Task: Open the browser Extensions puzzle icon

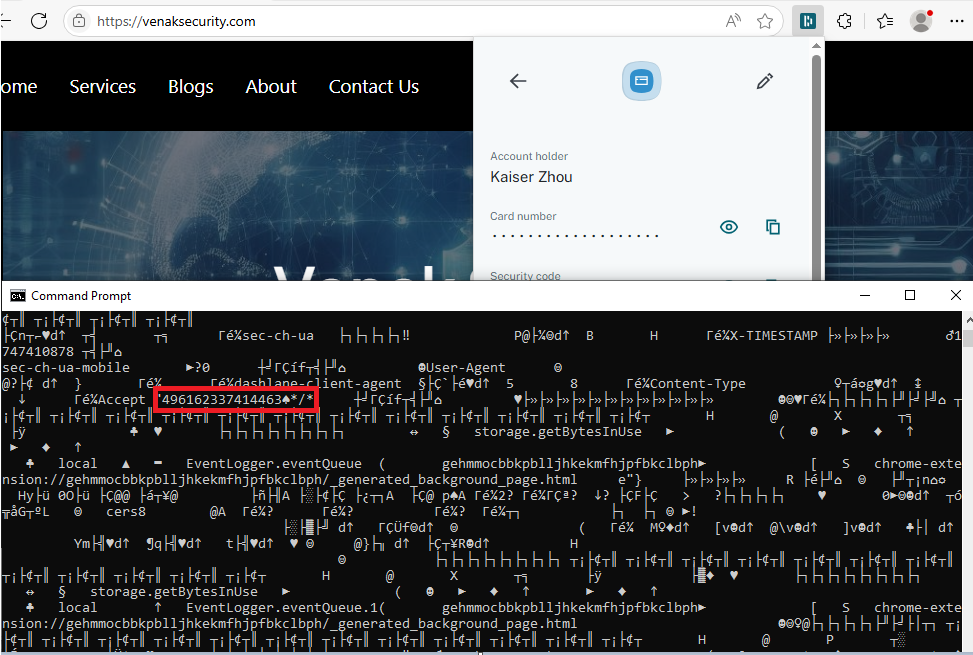Action: click(x=845, y=21)
